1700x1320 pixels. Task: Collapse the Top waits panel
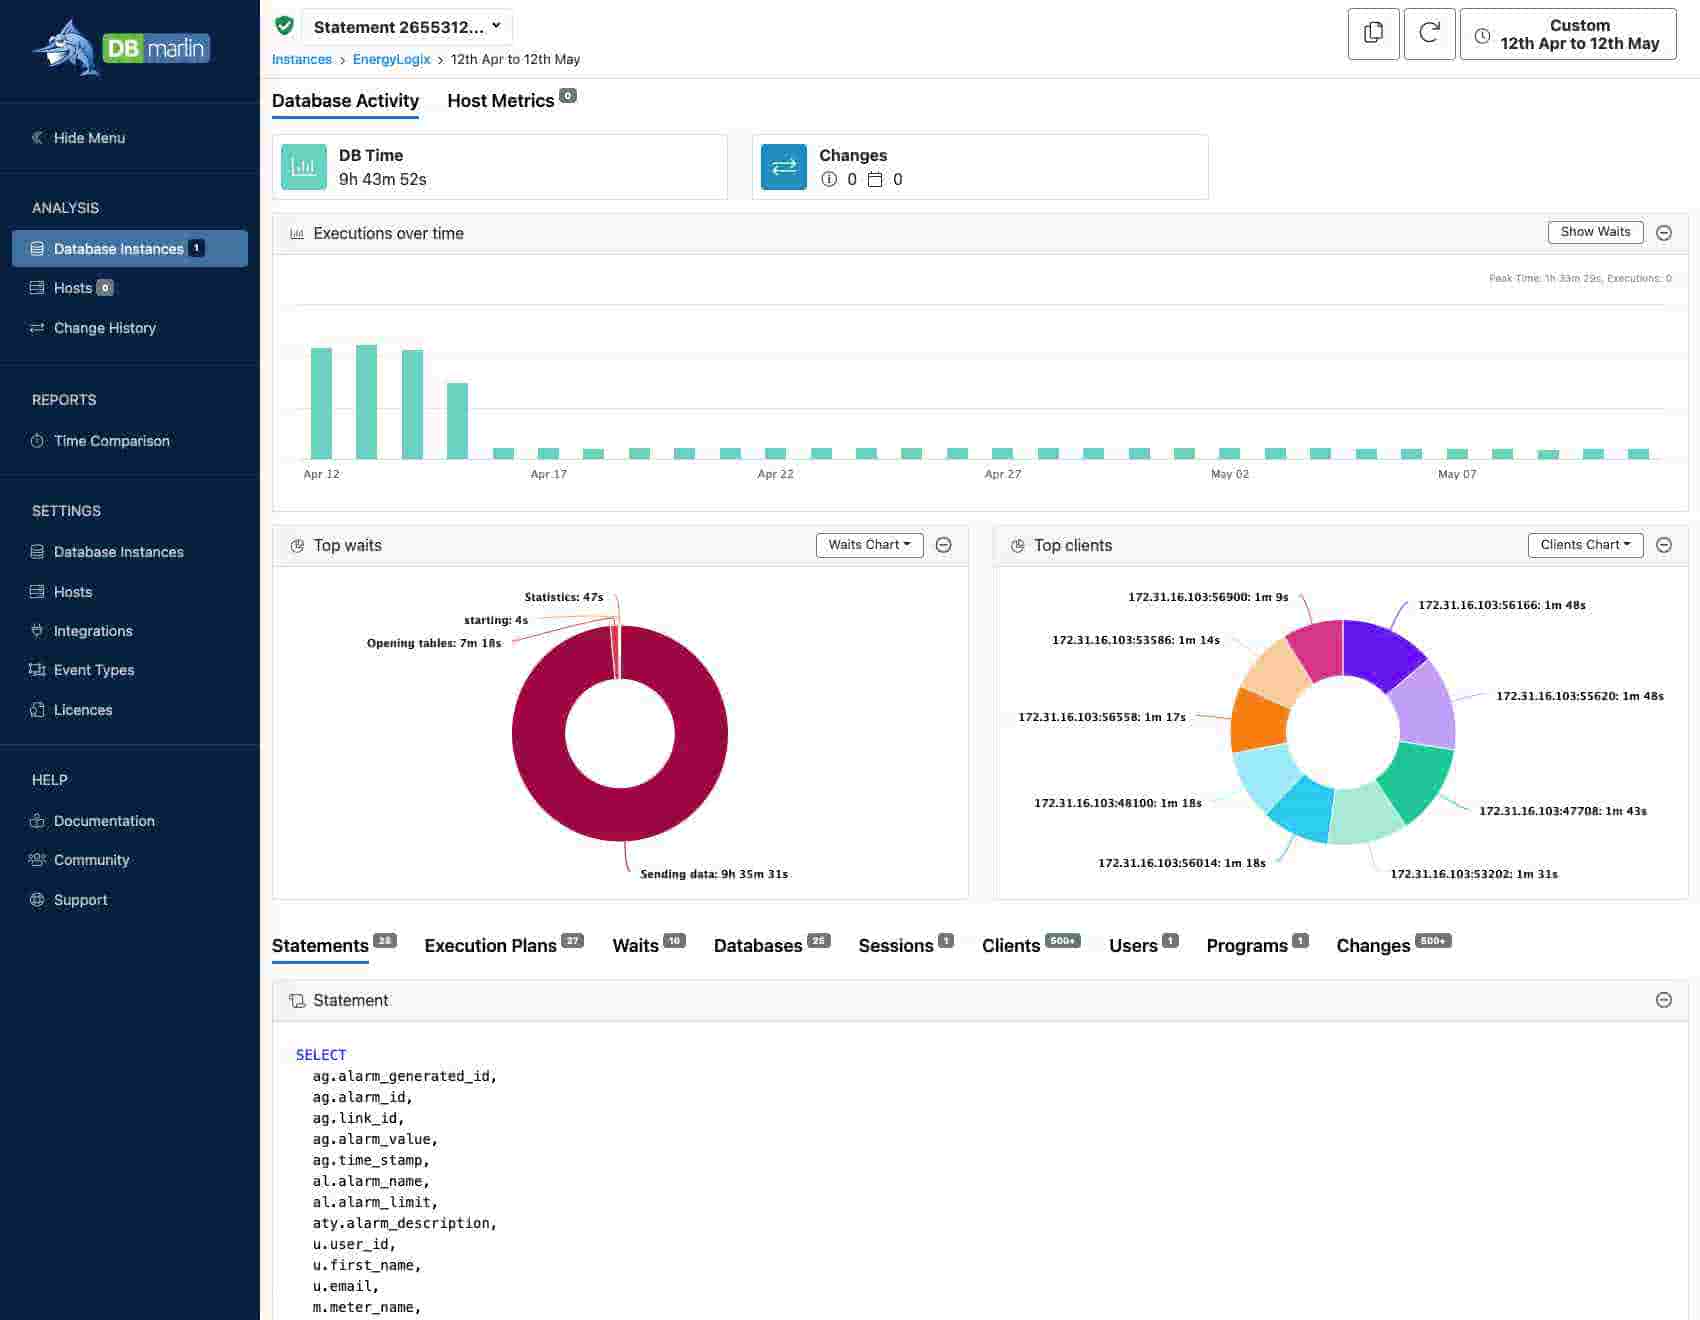coord(943,545)
